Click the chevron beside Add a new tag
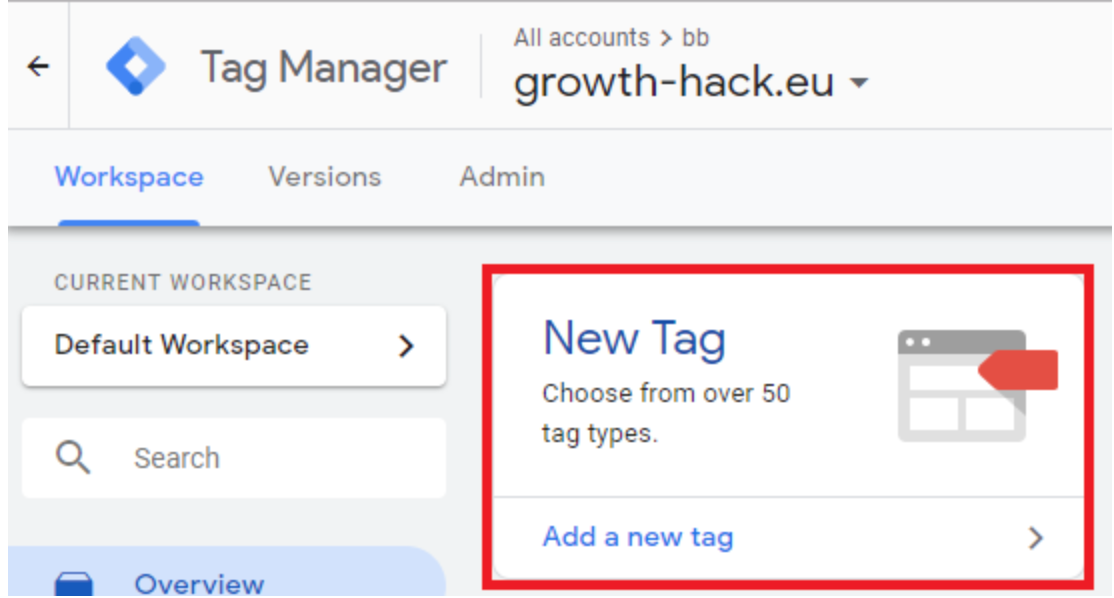The image size is (1114, 598). click(x=1036, y=538)
